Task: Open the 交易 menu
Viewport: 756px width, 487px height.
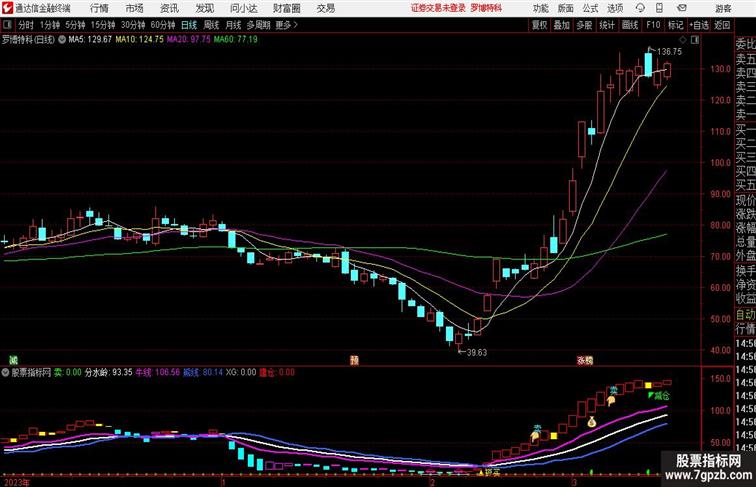Action: 325,8
